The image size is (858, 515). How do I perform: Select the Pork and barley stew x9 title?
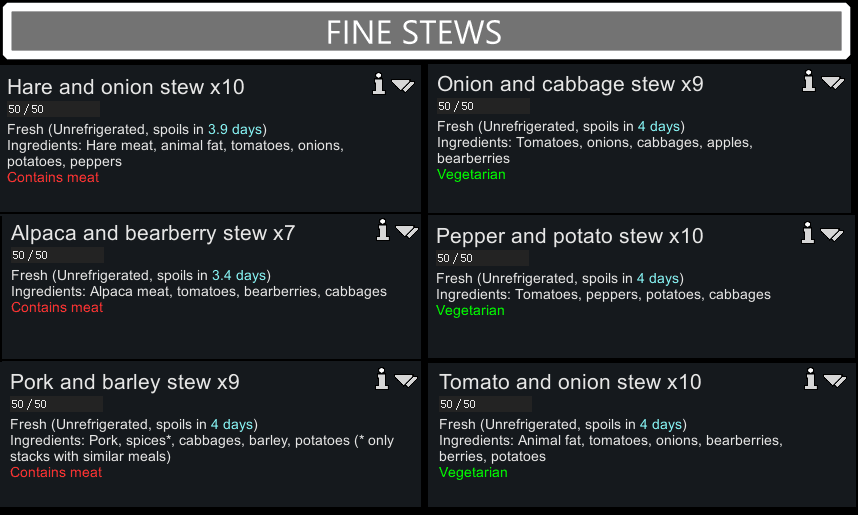pyautogui.click(x=125, y=382)
